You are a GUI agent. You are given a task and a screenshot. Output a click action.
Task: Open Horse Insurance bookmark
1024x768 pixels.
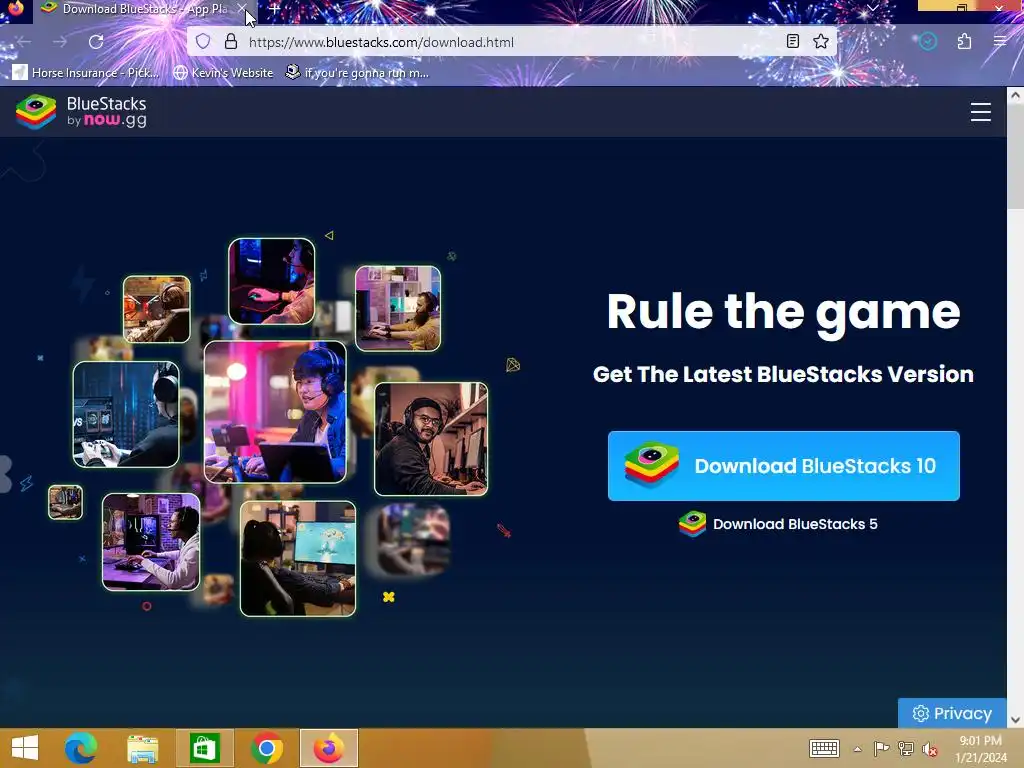coord(86,72)
